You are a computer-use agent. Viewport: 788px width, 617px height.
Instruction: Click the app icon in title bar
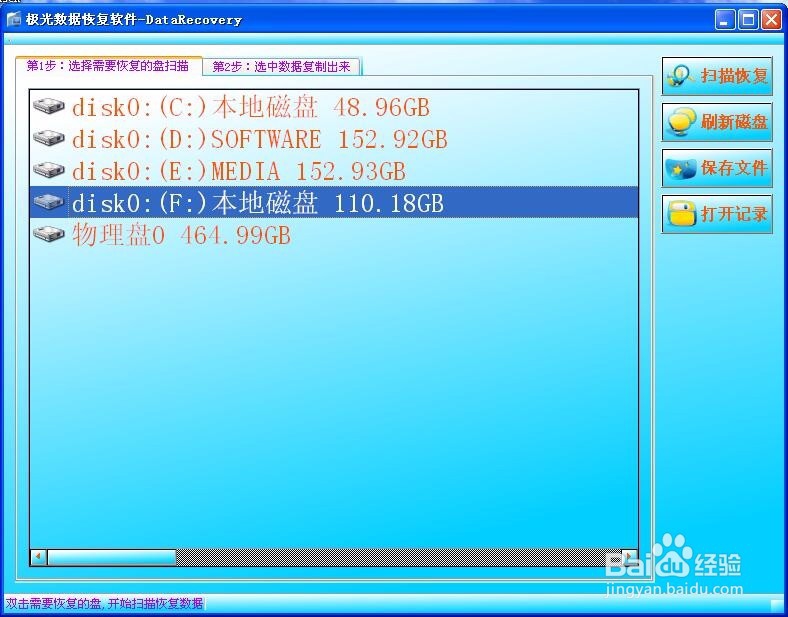14,19
